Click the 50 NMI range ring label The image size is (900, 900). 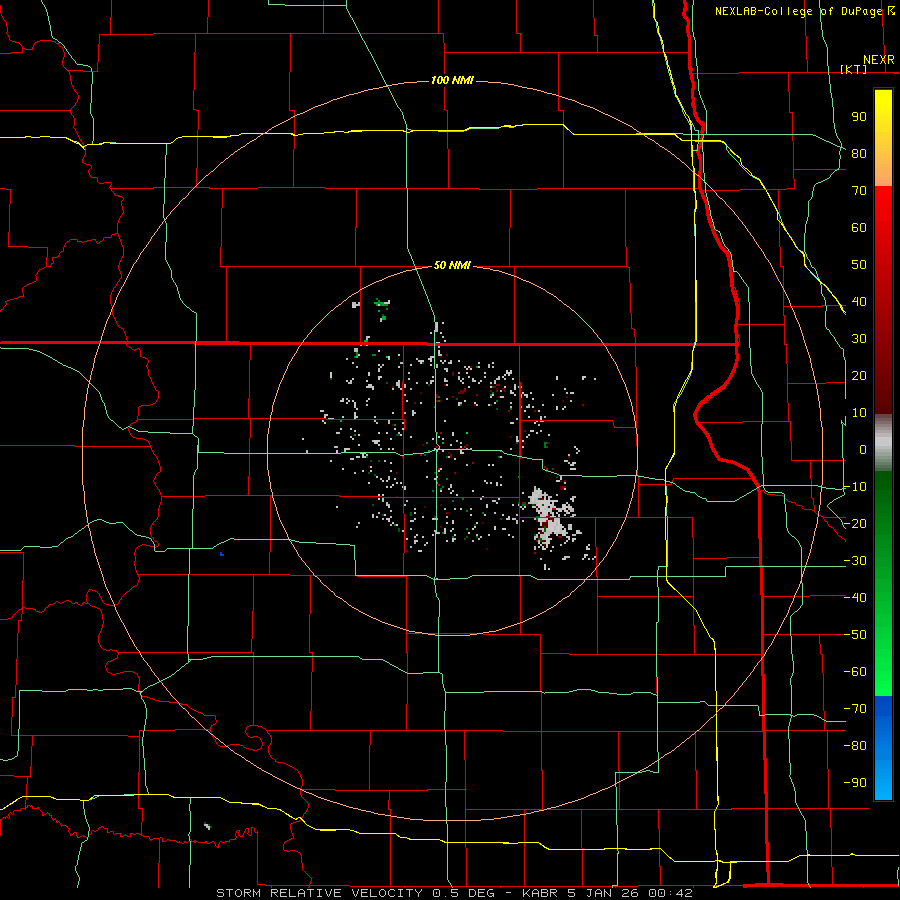pos(452,265)
